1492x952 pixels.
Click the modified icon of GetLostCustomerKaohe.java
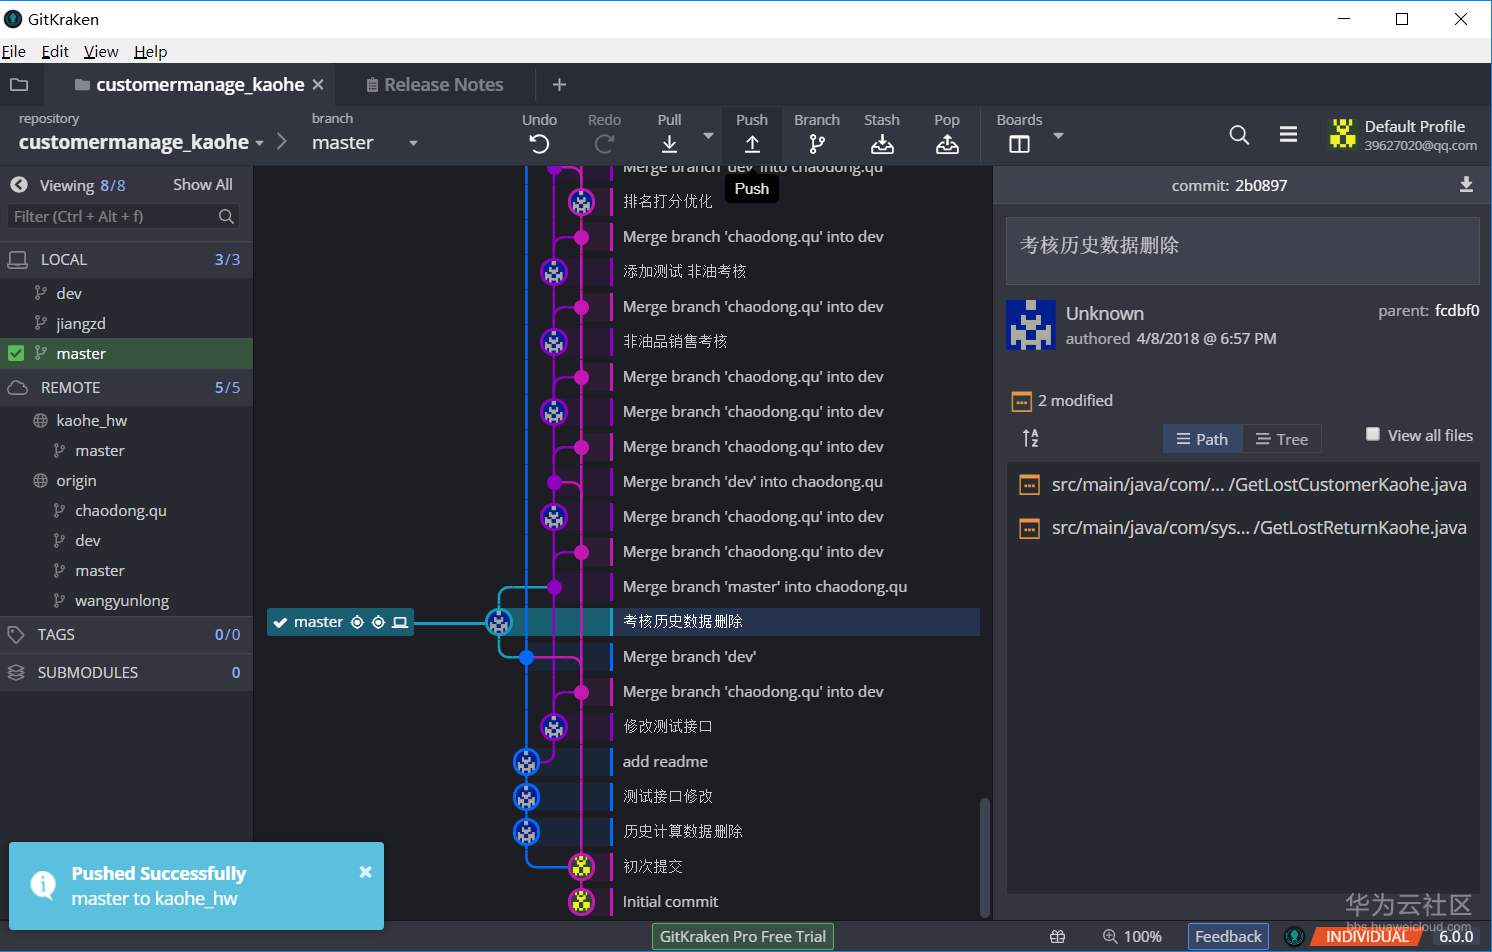(1029, 485)
